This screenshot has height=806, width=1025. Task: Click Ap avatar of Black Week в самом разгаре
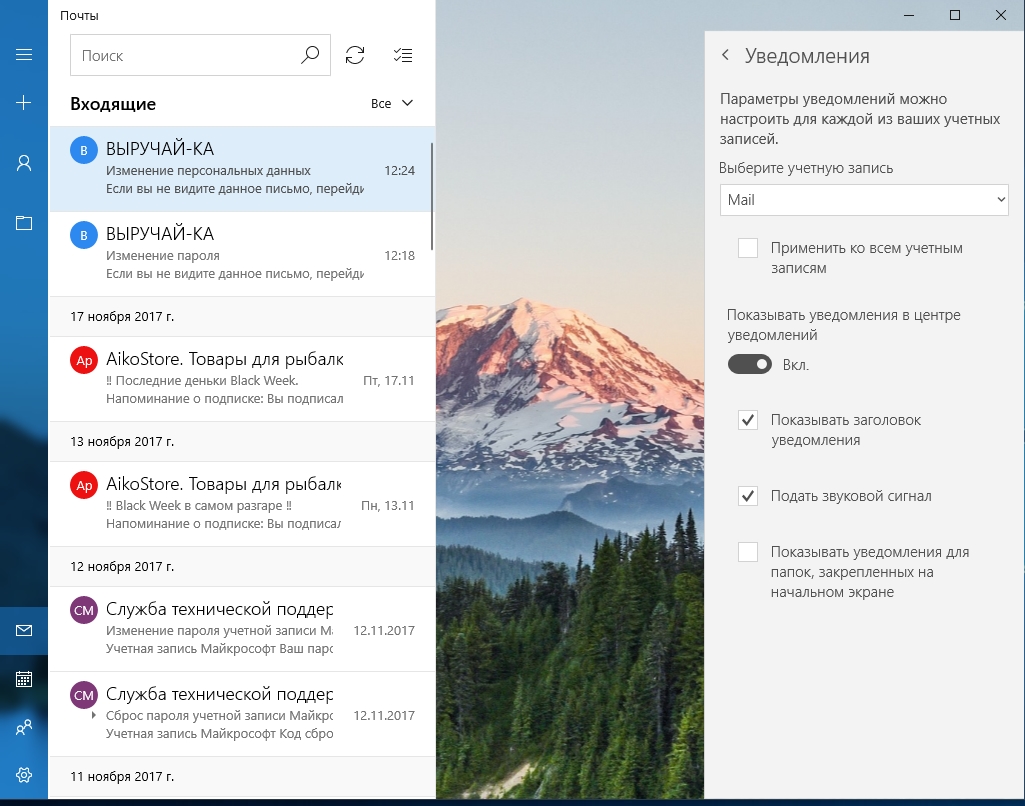click(84, 485)
